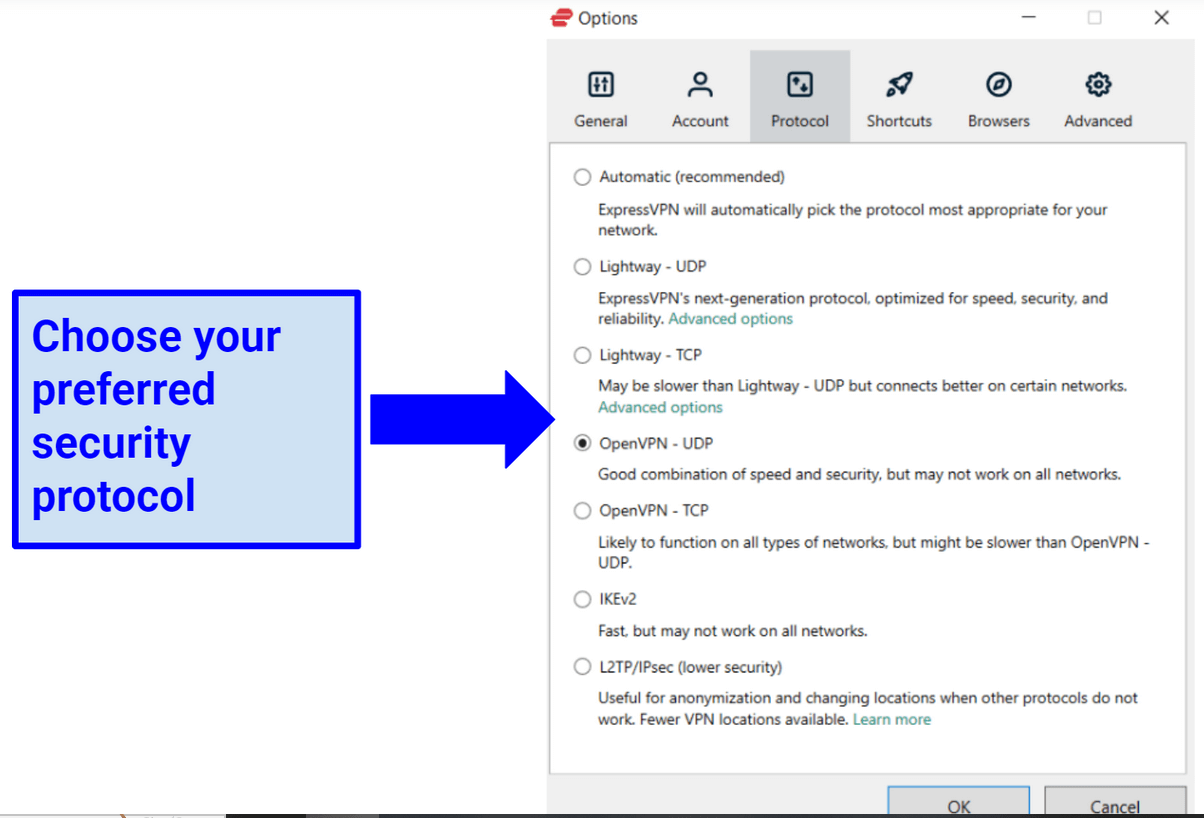Click the 'Good combination of speed and security' description
This screenshot has height=818, width=1204.
tap(859, 475)
